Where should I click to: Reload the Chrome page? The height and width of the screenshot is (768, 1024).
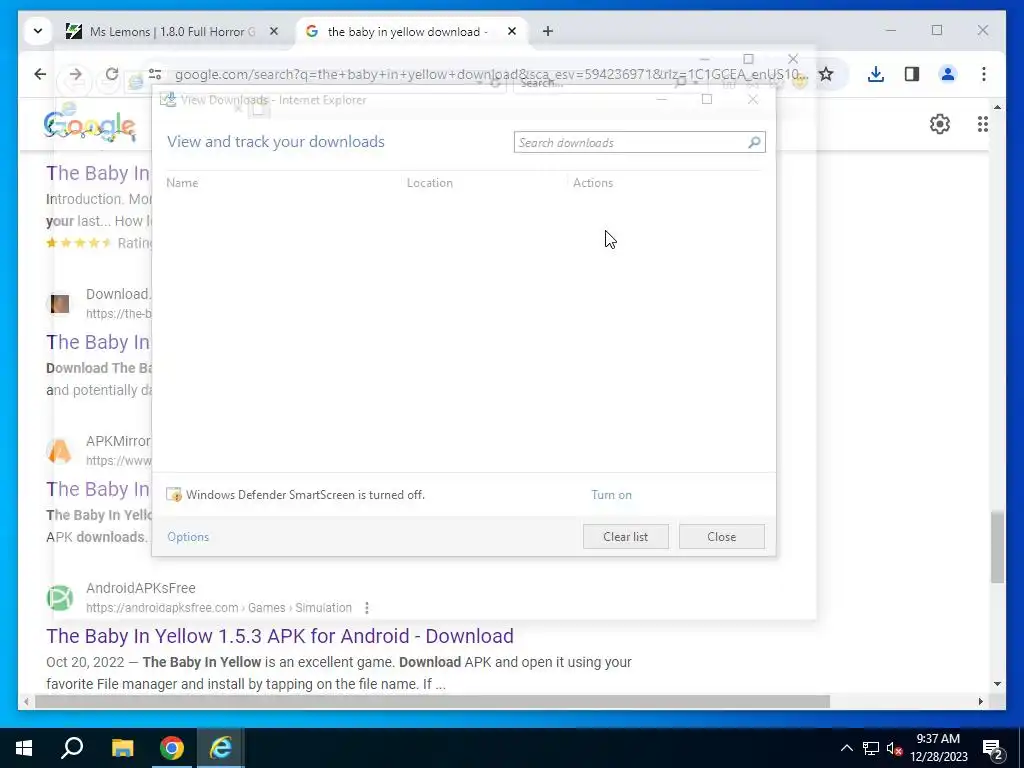[x=112, y=74]
